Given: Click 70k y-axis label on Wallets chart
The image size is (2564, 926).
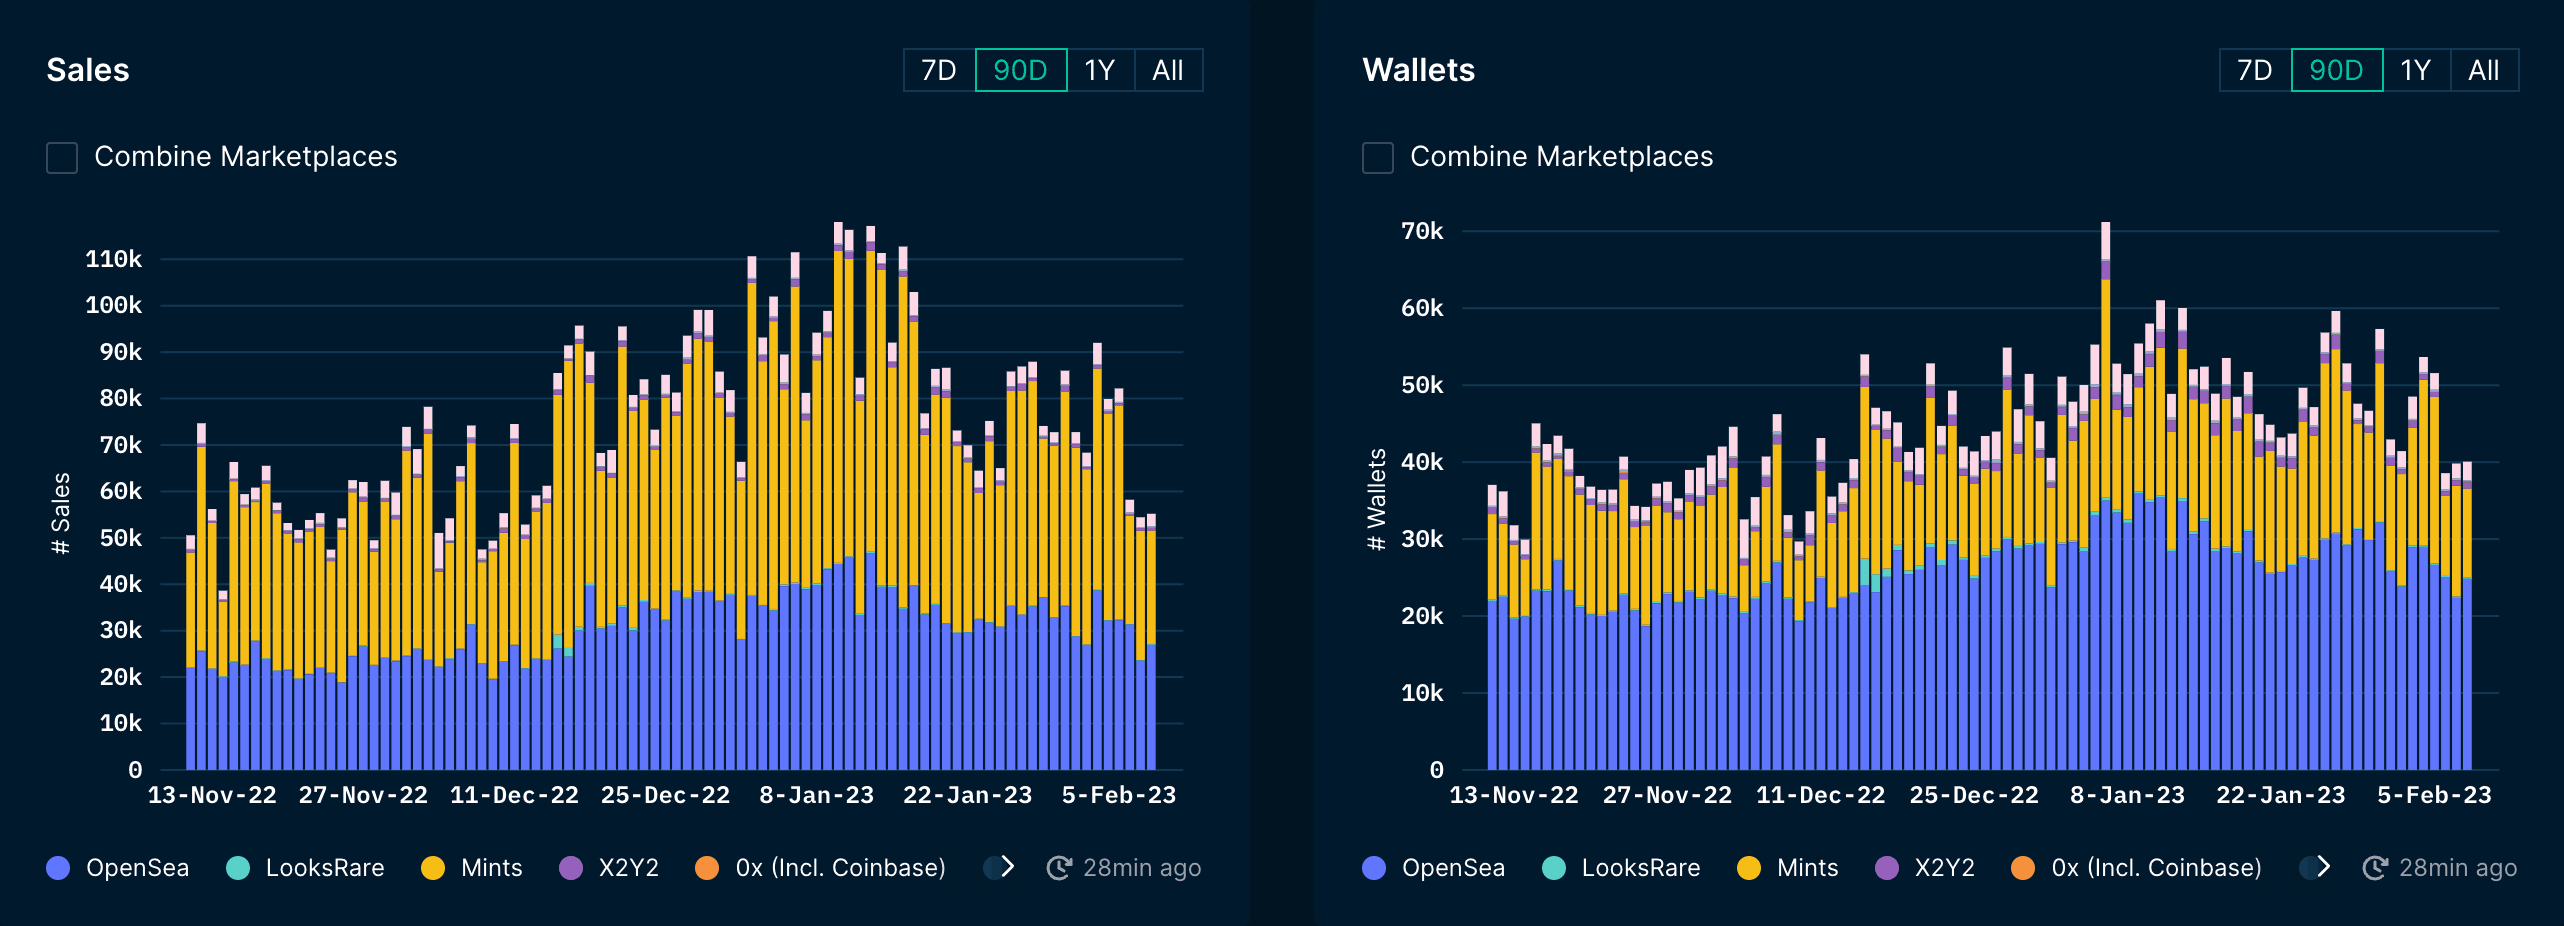Looking at the screenshot, I should [1422, 232].
